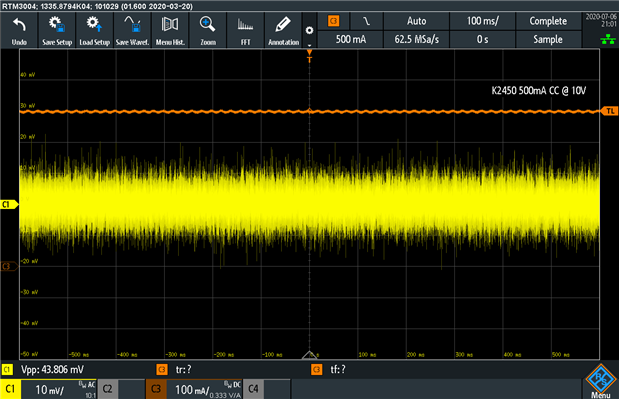Select the Annotation pencil tool
Screen dimensions: 619x399
[283, 31]
